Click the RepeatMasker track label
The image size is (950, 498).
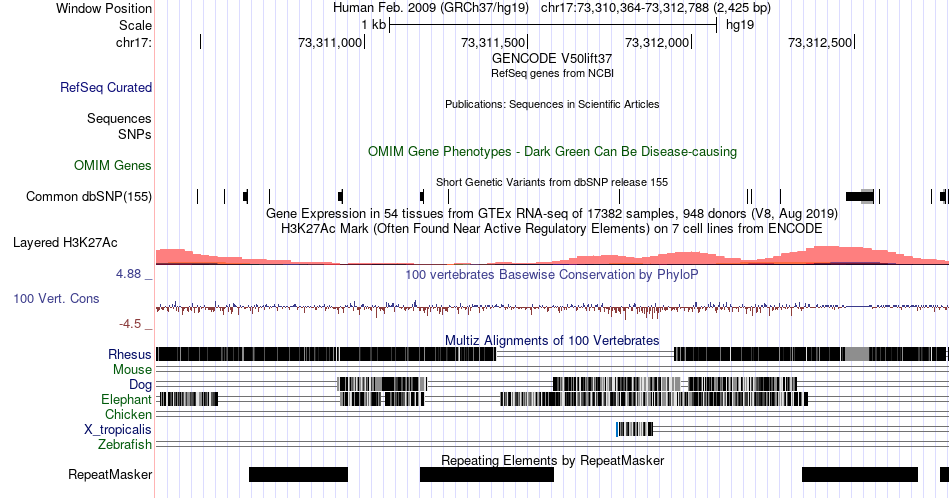pyautogui.click(x=110, y=474)
